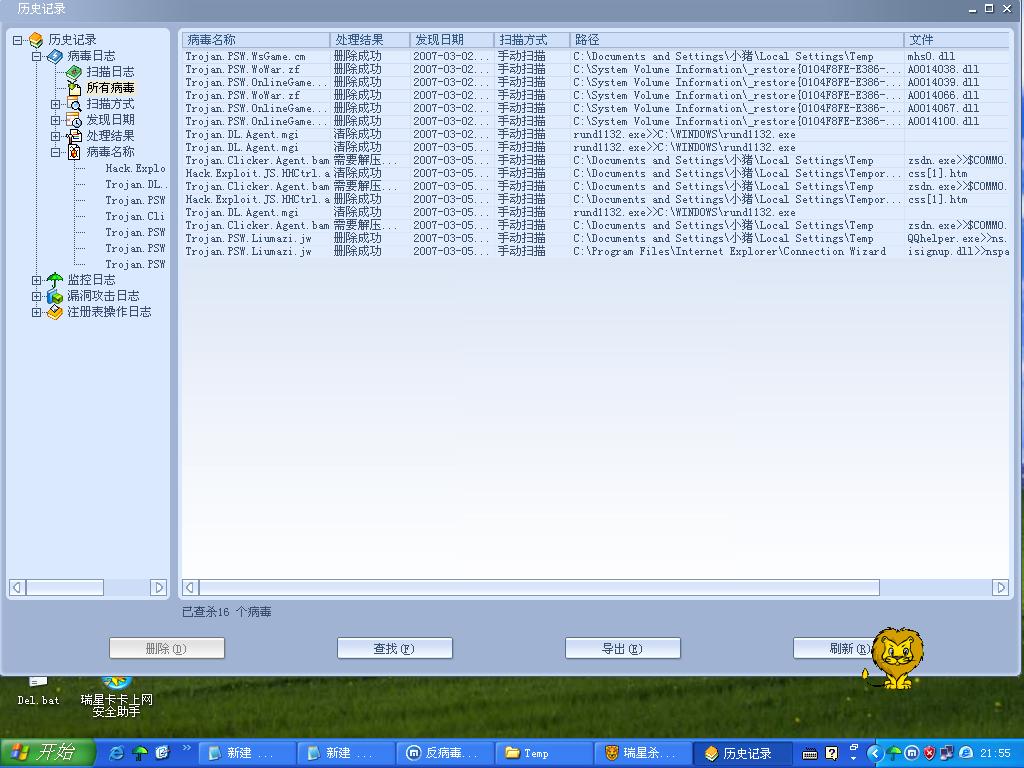
Task: Show more quick launch items chevron
Action: coord(187,748)
